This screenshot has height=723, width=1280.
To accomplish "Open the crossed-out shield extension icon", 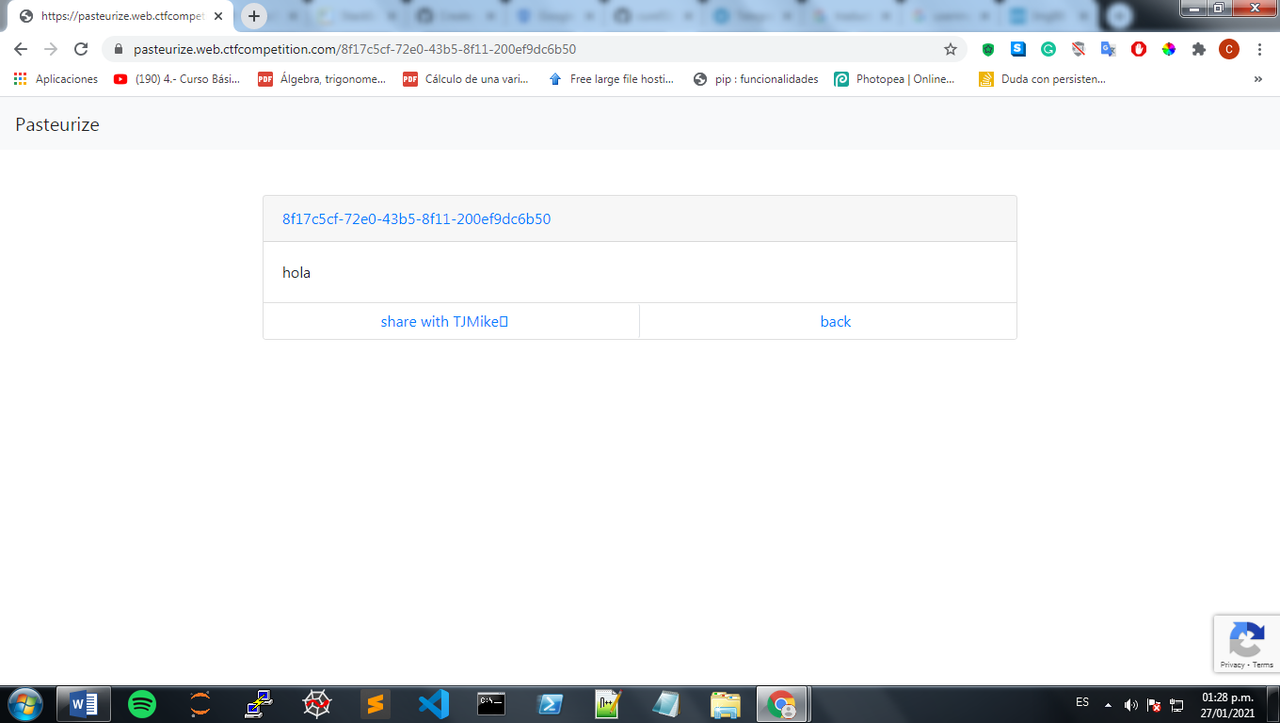I will (1078, 49).
